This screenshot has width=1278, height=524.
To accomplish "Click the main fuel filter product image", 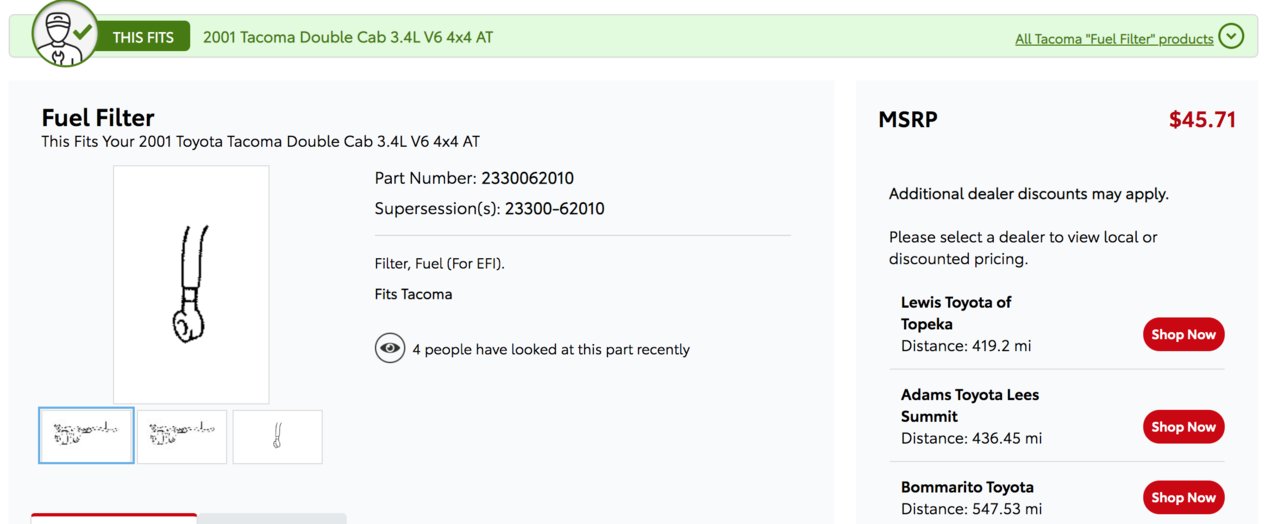I will tap(191, 285).
